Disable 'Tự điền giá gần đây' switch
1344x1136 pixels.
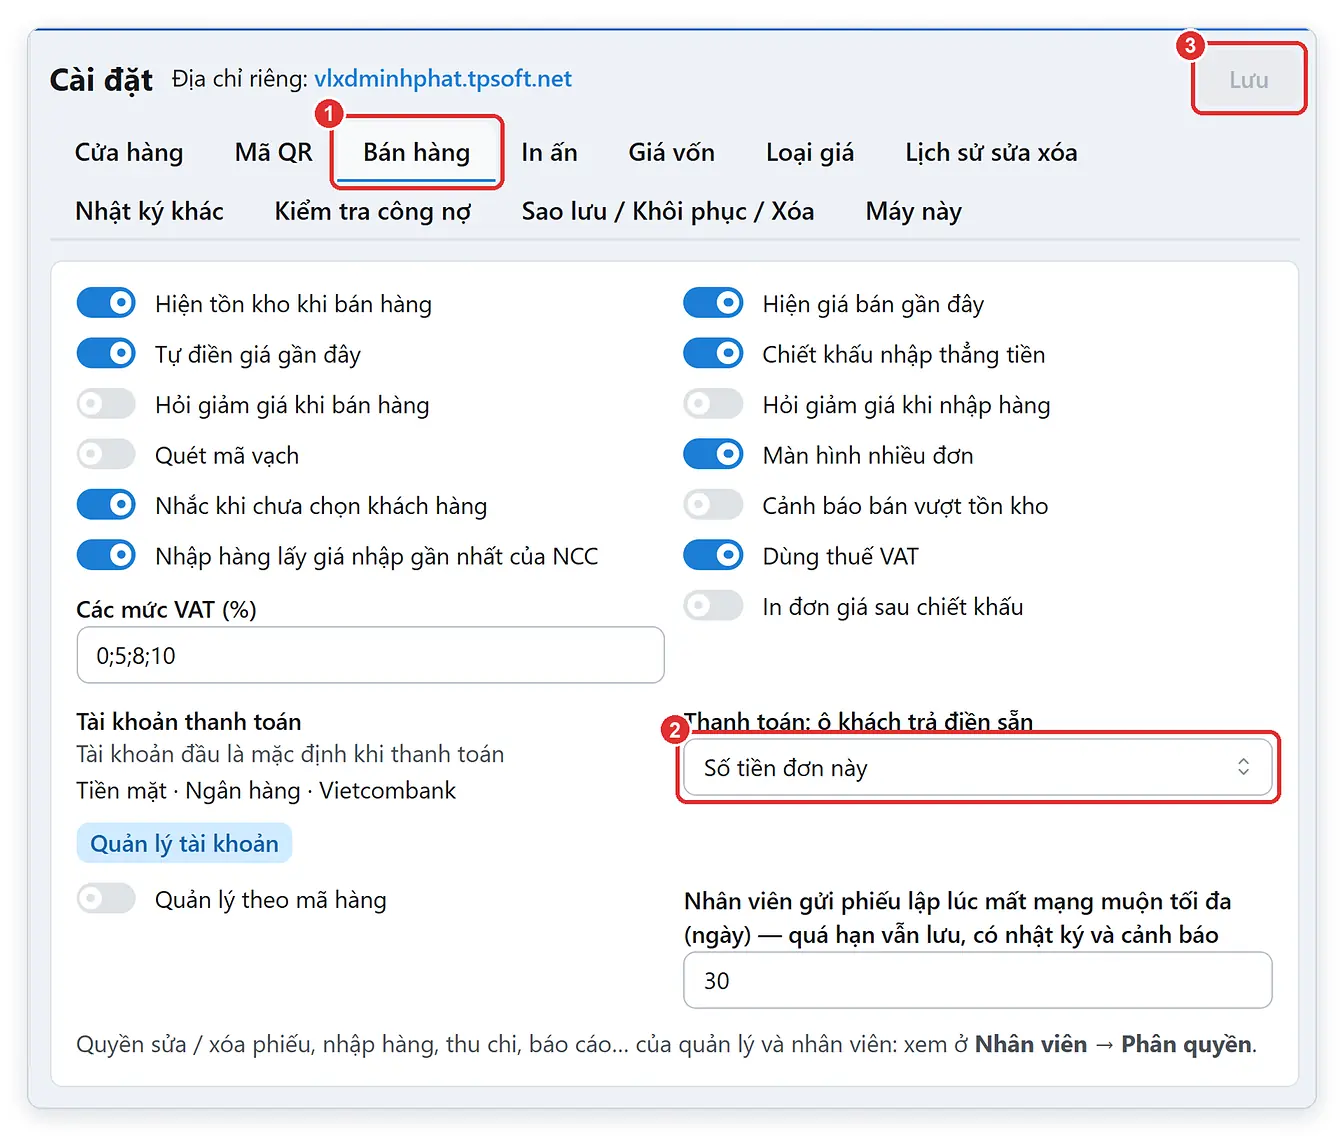coord(106,353)
